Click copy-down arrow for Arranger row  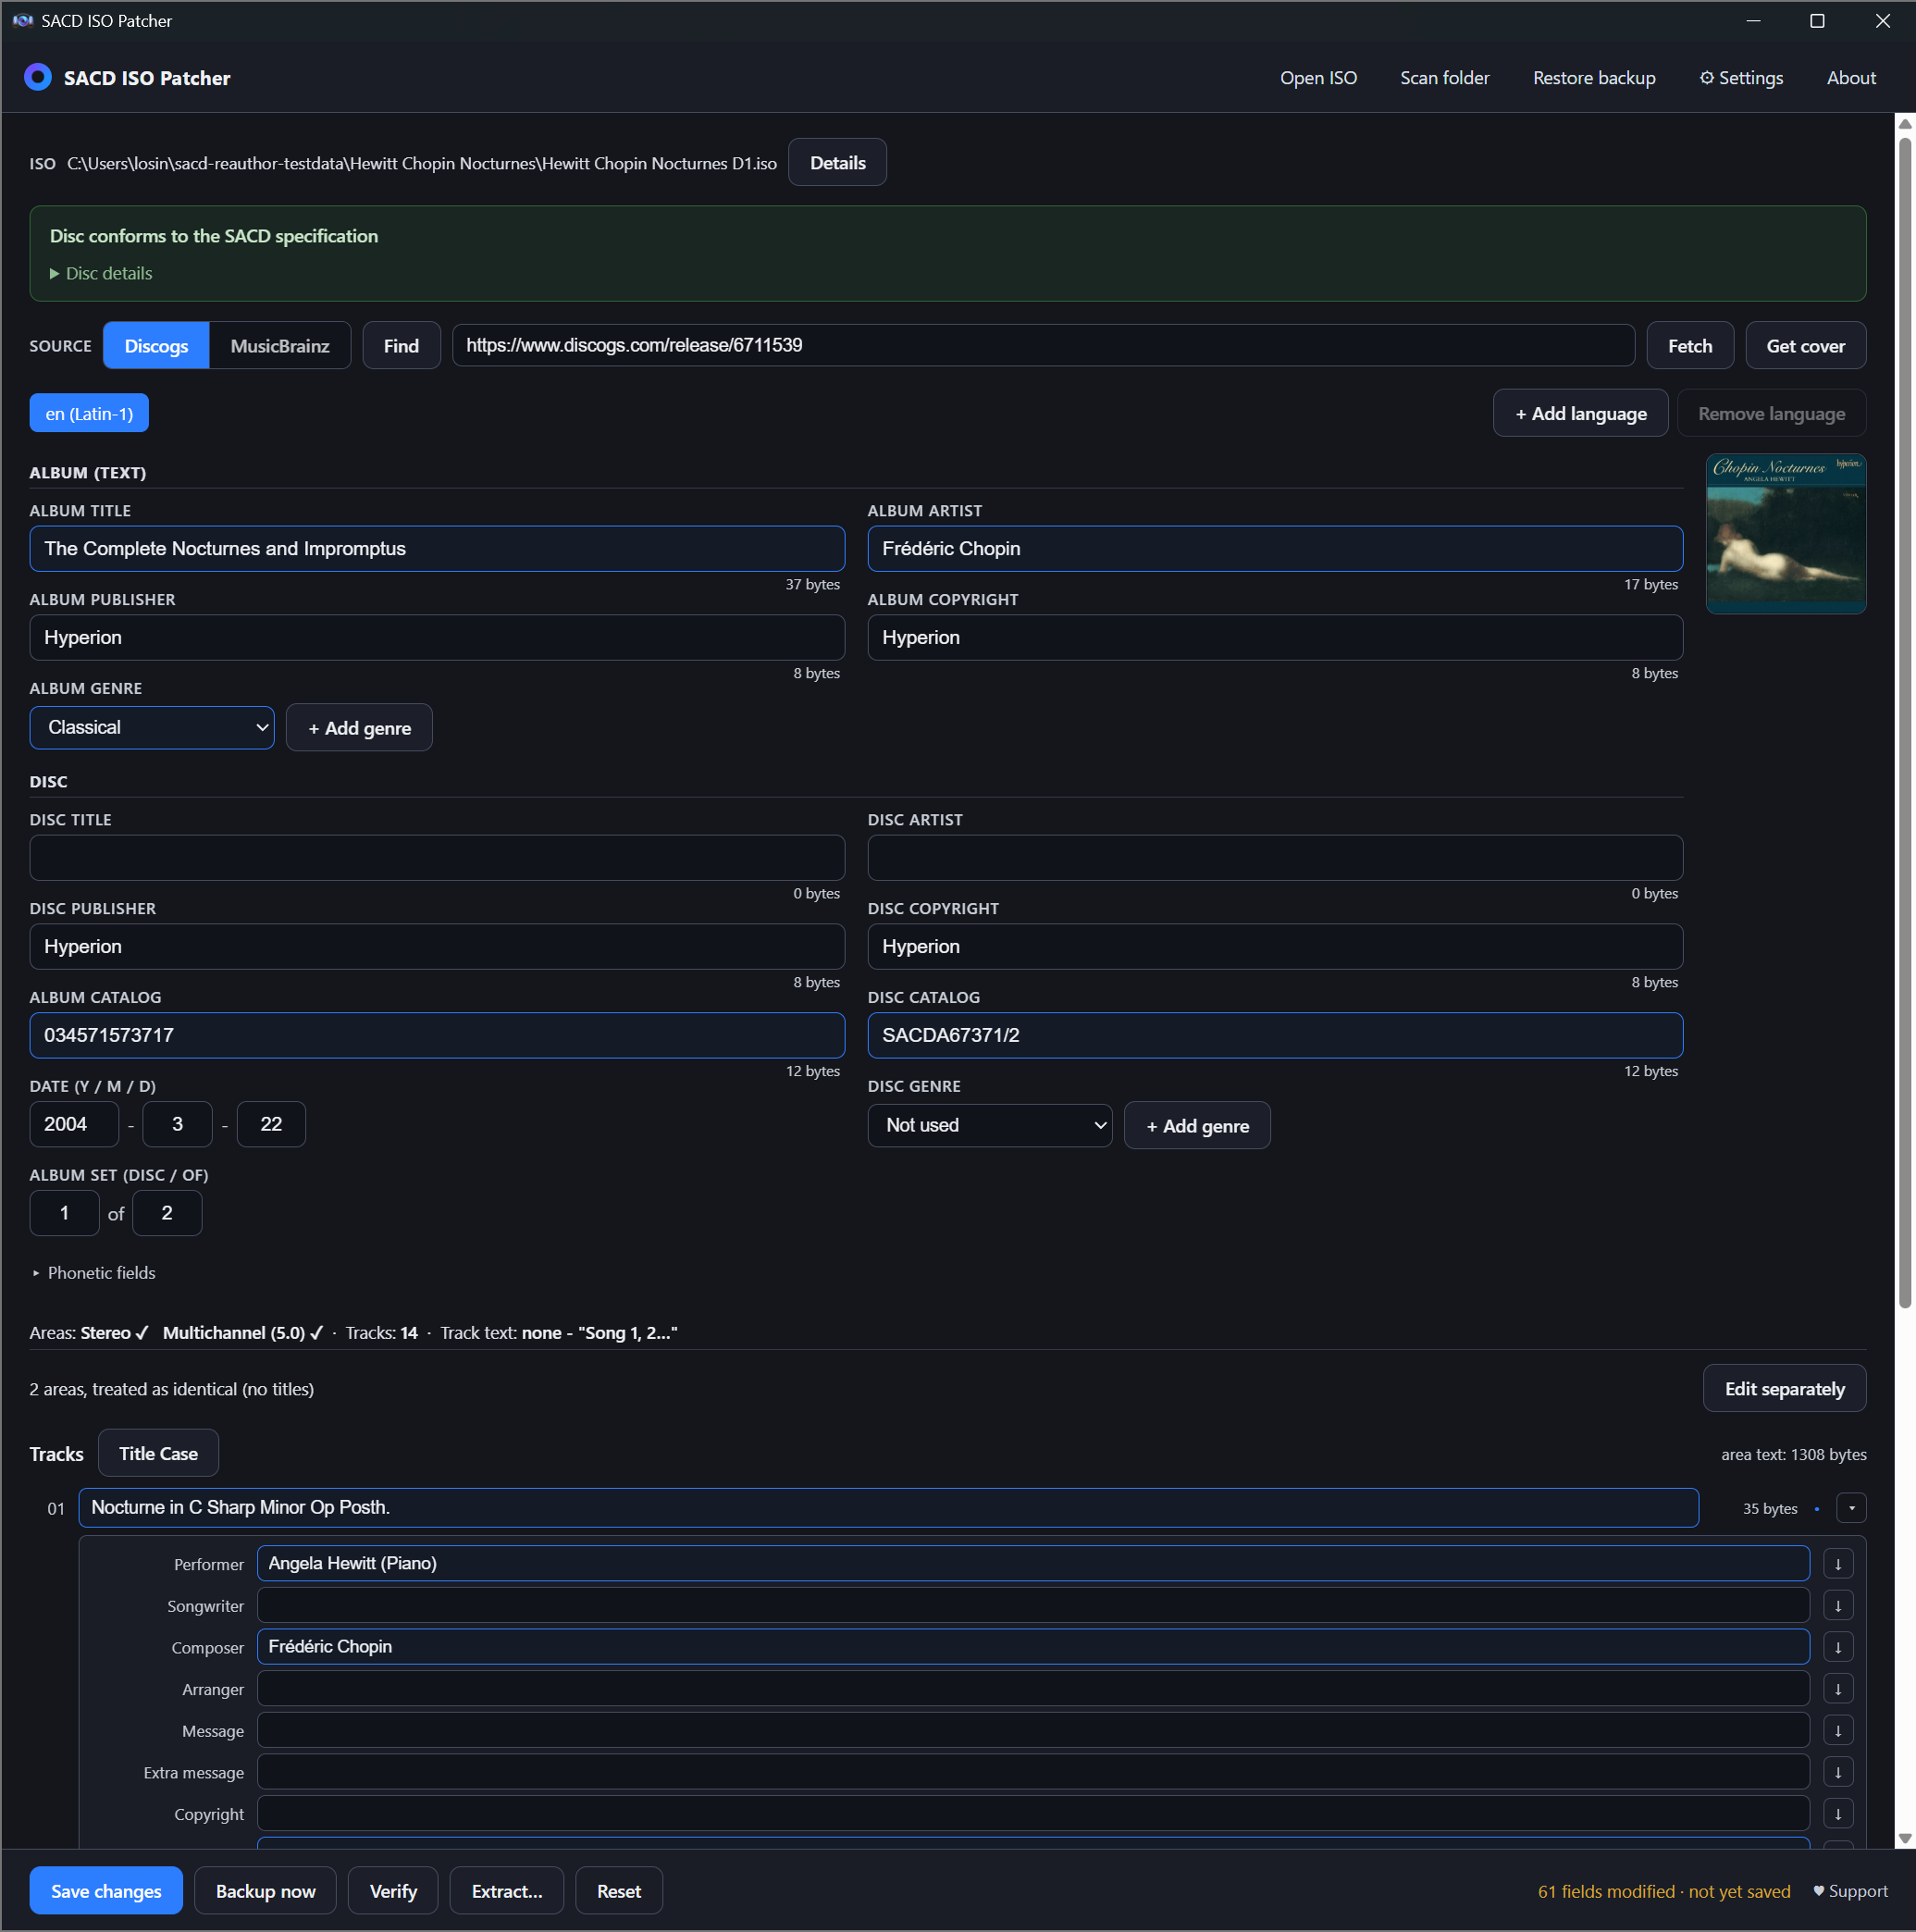point(1838,1689)
